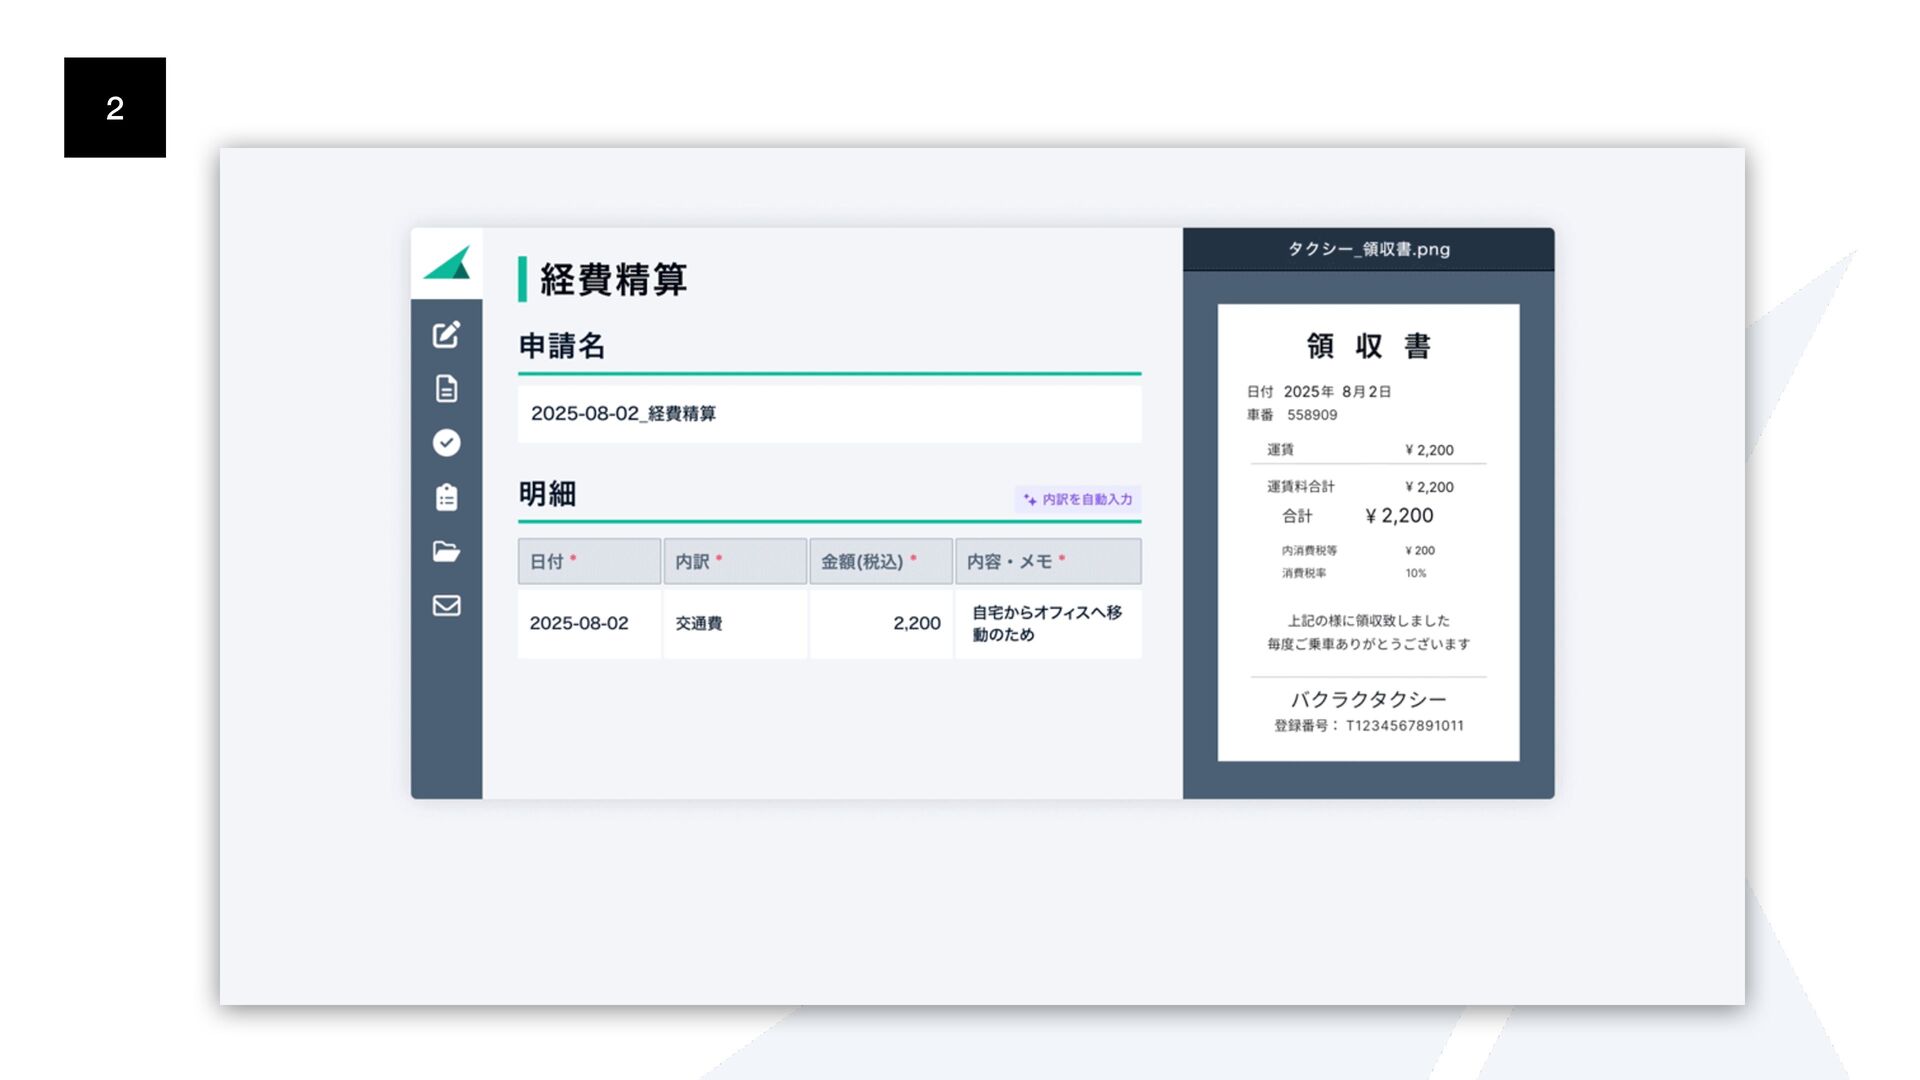Select the 内訳 column header

(734, 561)
